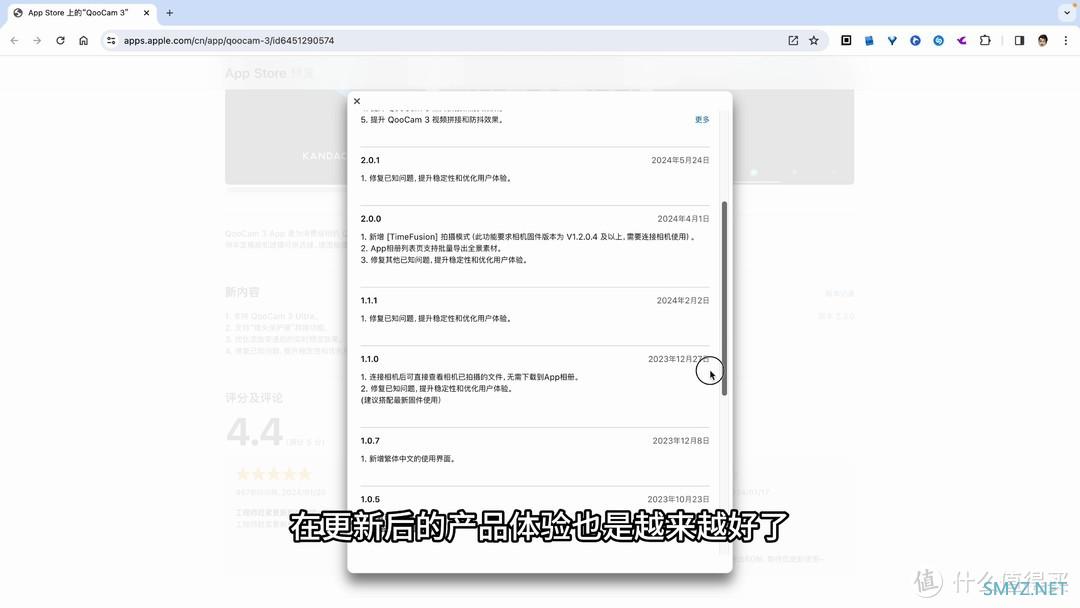Bookmark this page with the star
1080x608 pixels.
pyautogui.click(x=814, y=41)
